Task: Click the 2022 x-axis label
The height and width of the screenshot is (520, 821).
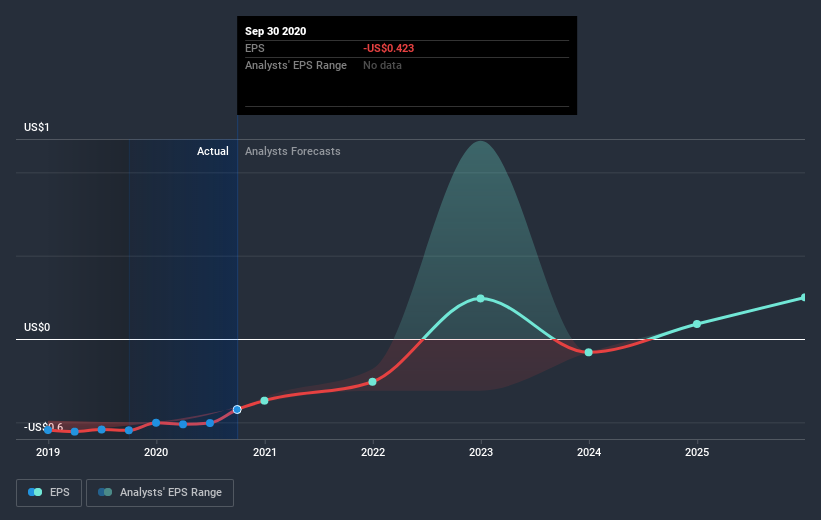Action: [x=373, y=452]
